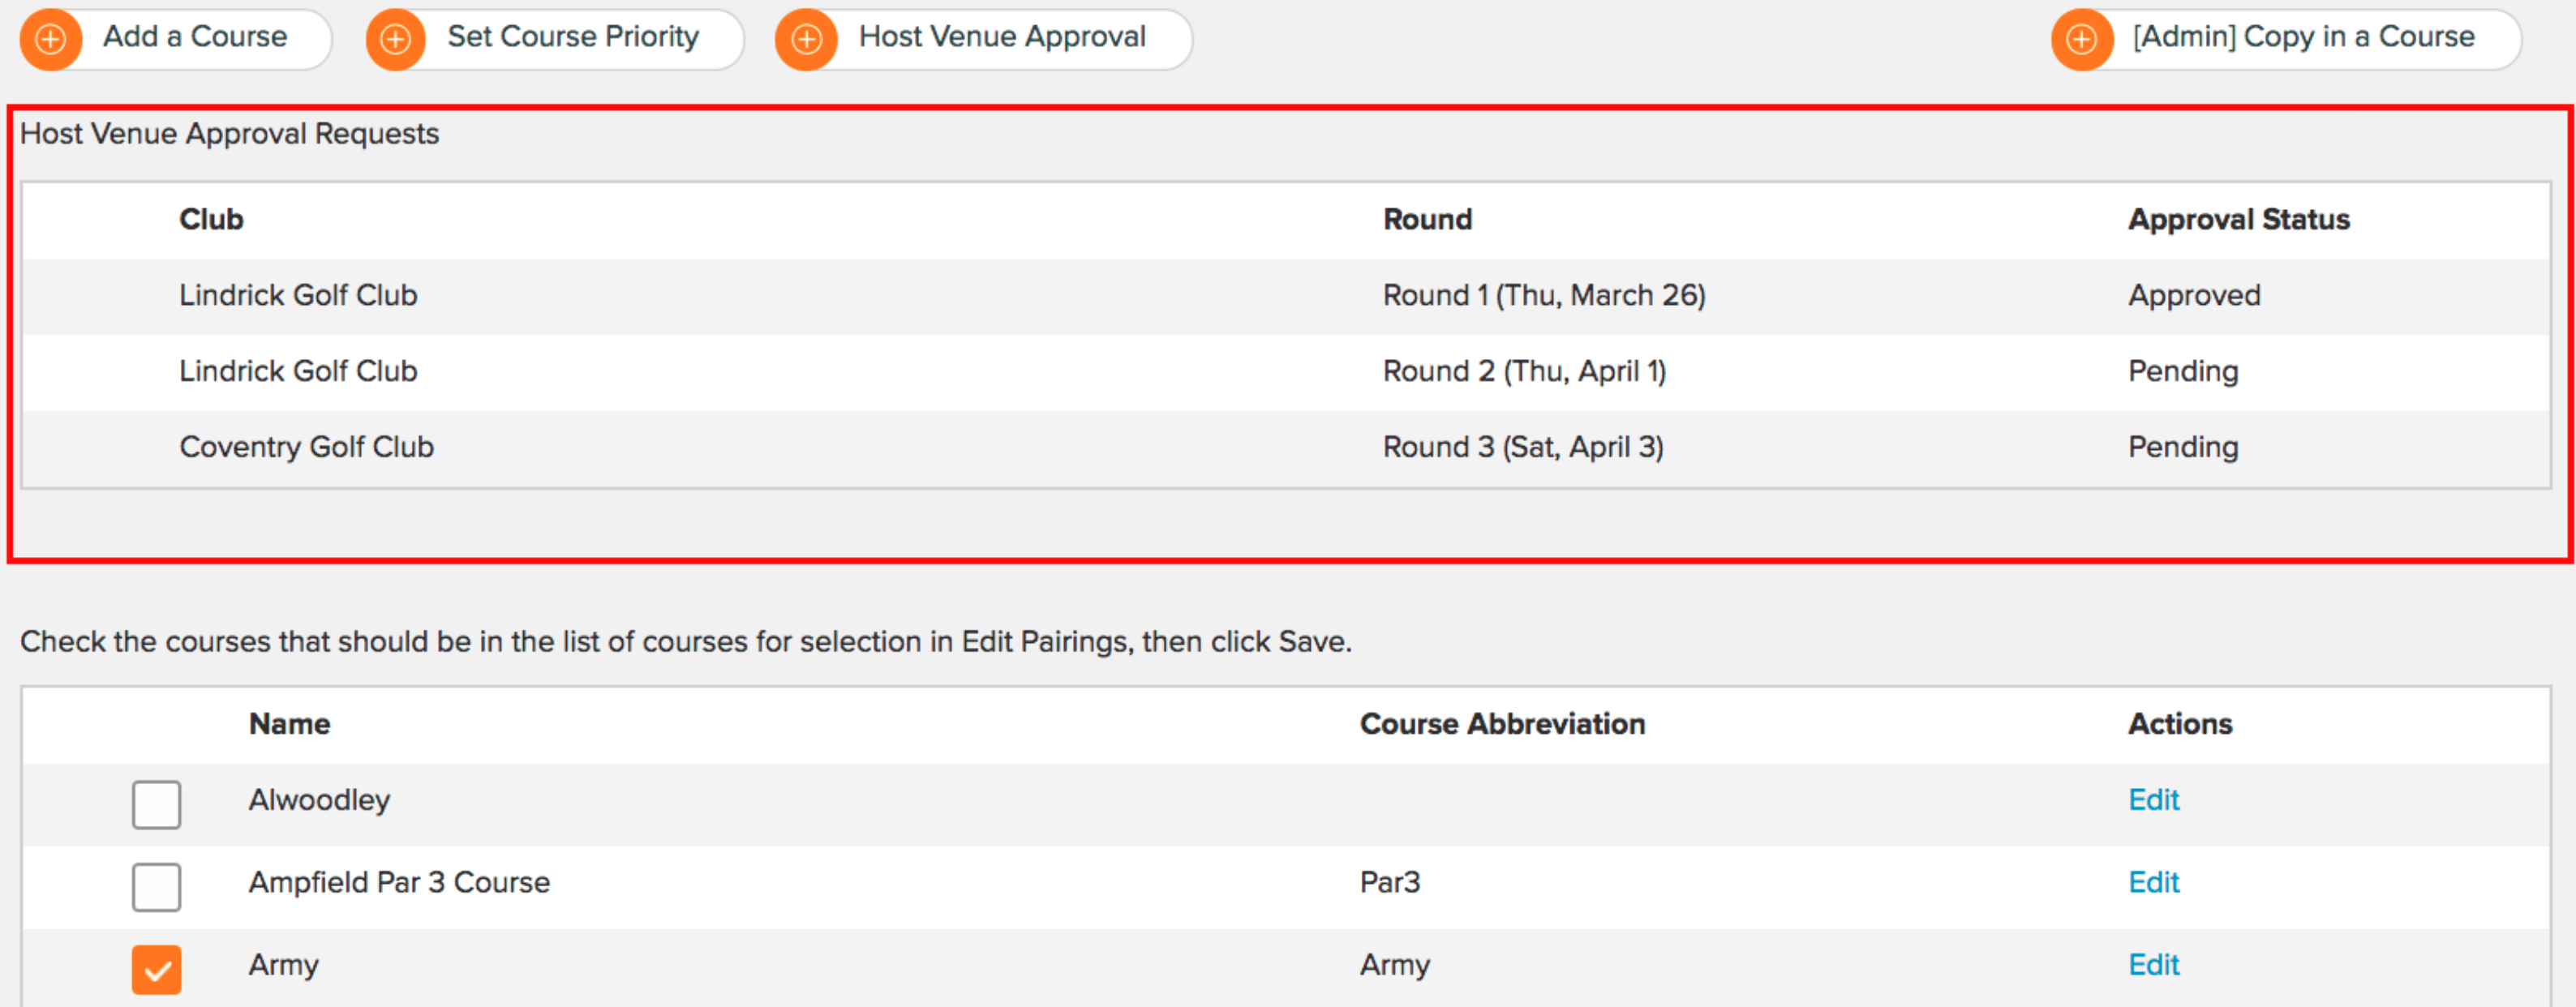Edit the Ampfield Par 3 Course
Screen dimensions: 2576x1007
coord(2153,881)
